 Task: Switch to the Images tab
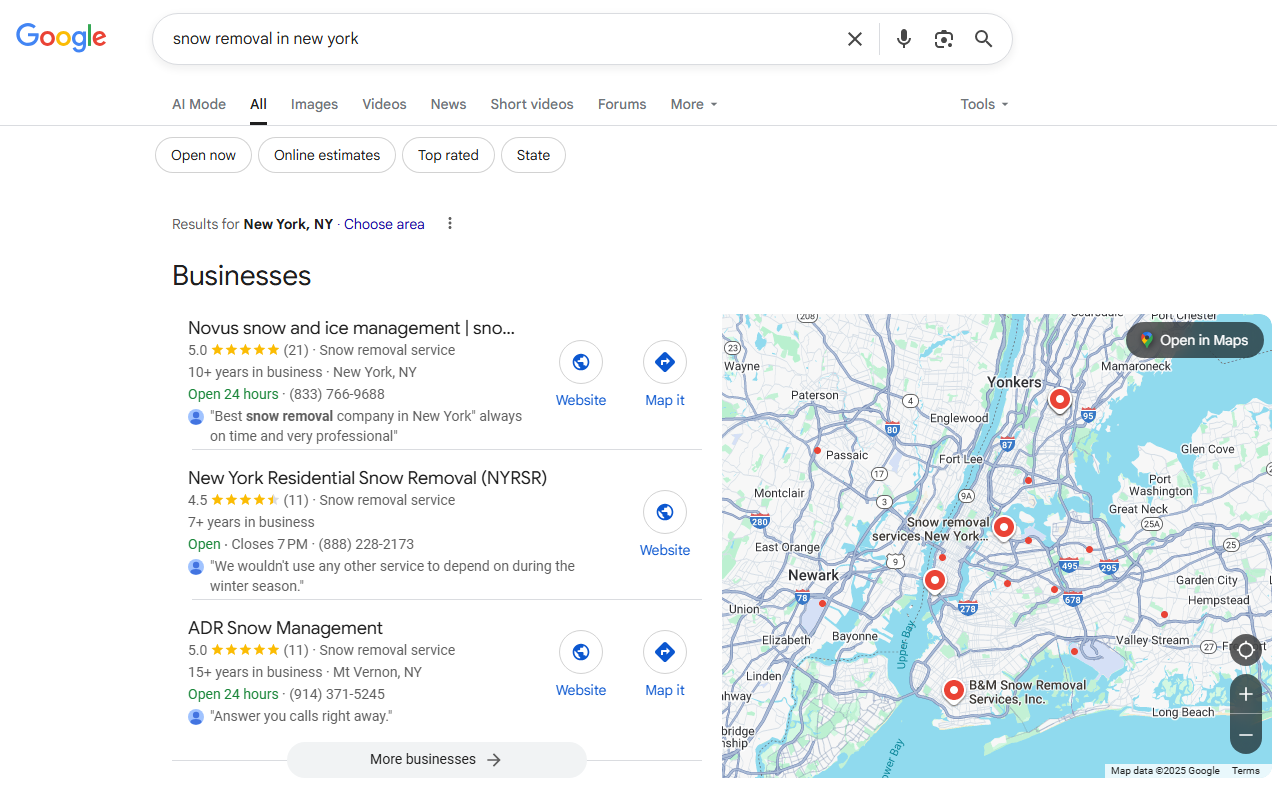click(313, 104)
